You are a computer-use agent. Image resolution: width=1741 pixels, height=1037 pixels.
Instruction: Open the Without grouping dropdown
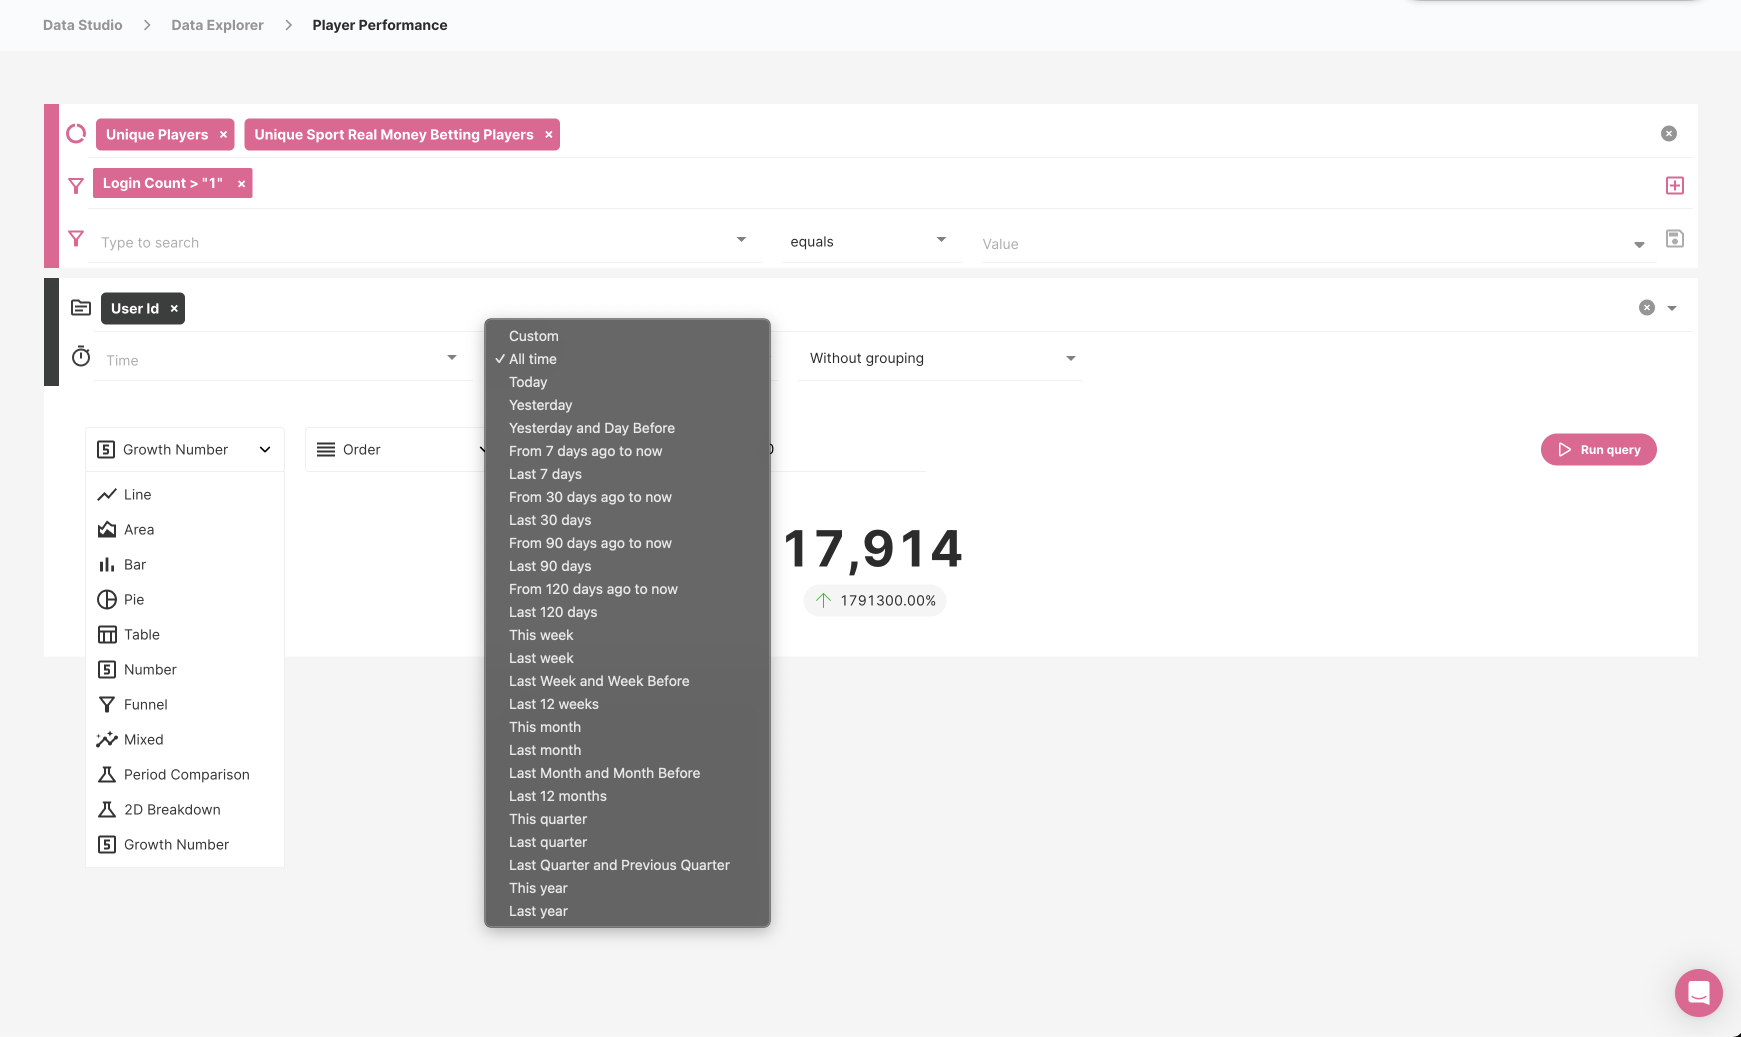(x=1070, y=357)
